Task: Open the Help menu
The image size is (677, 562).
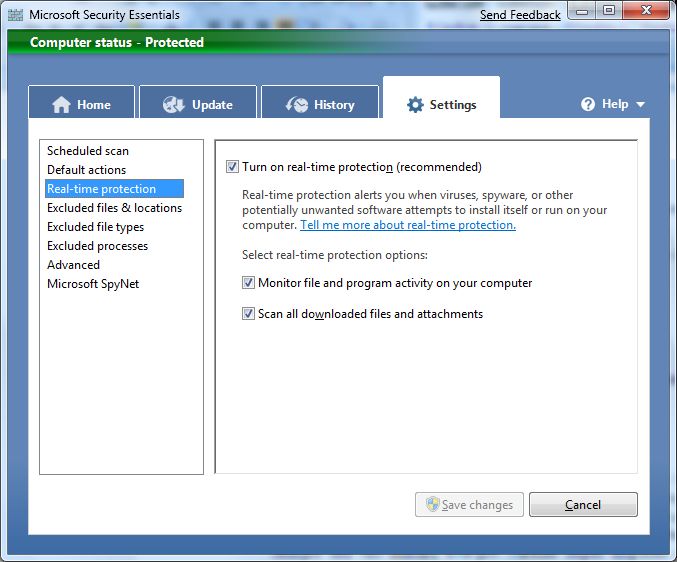Action: 613,104
